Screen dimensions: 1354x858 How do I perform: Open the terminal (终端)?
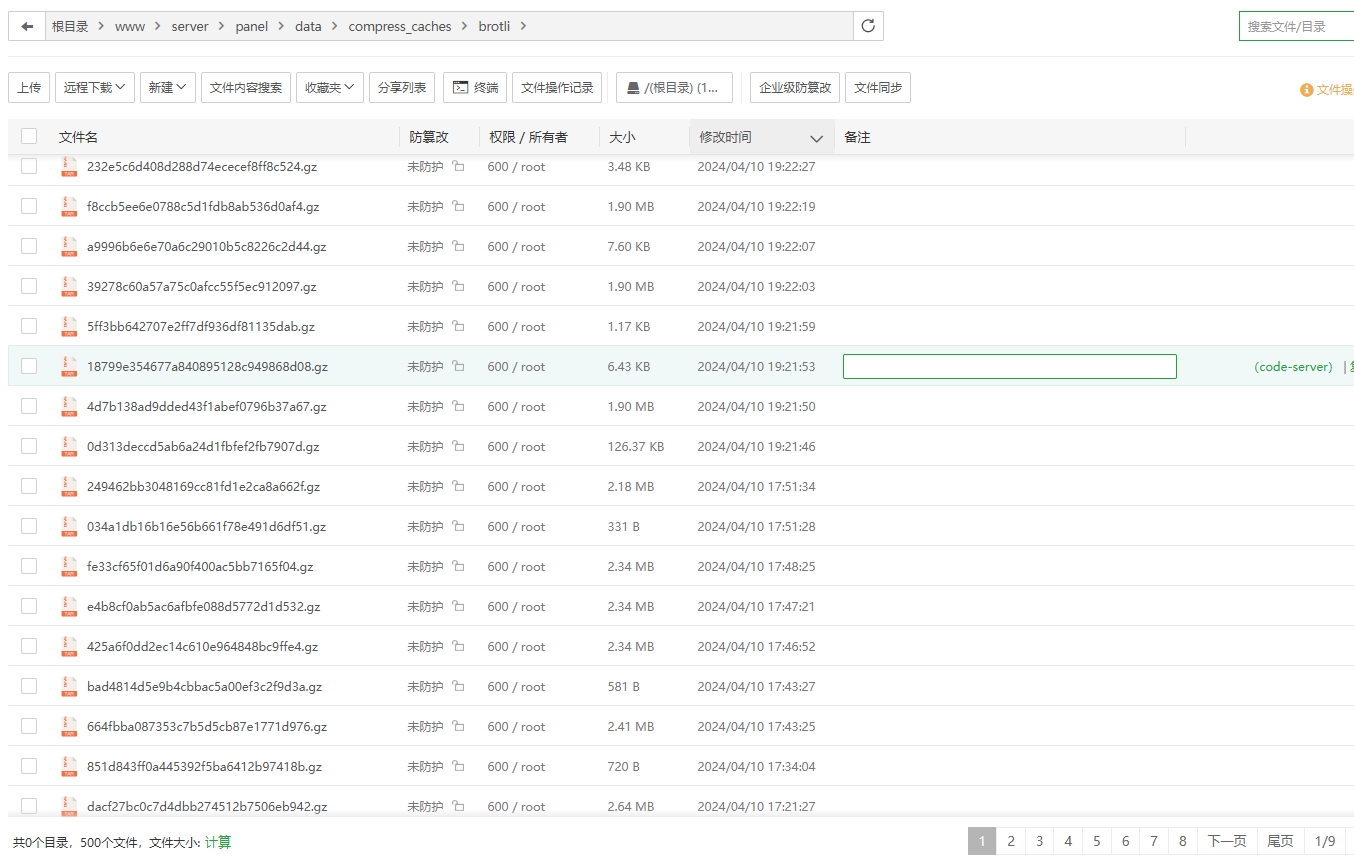pyautogui.click(x=475, y=88)
